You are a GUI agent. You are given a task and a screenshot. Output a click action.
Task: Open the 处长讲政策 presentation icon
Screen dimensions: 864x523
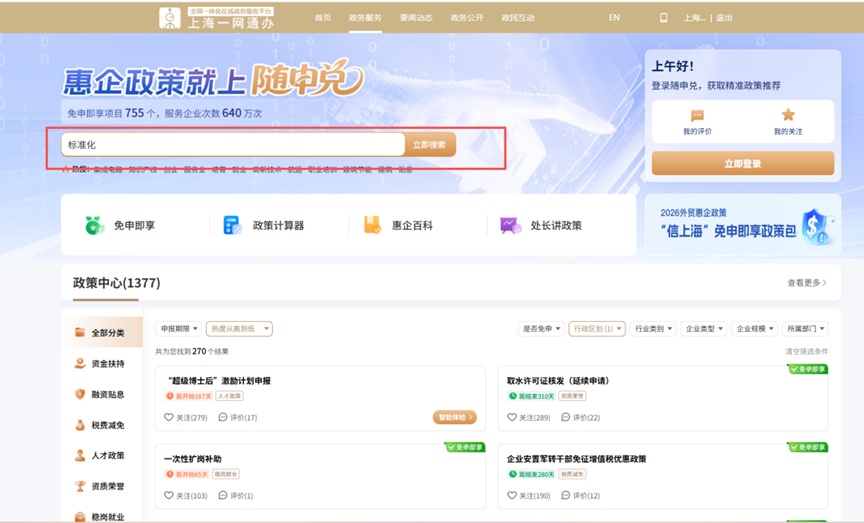pyautogui.click(x=510, y=226)
